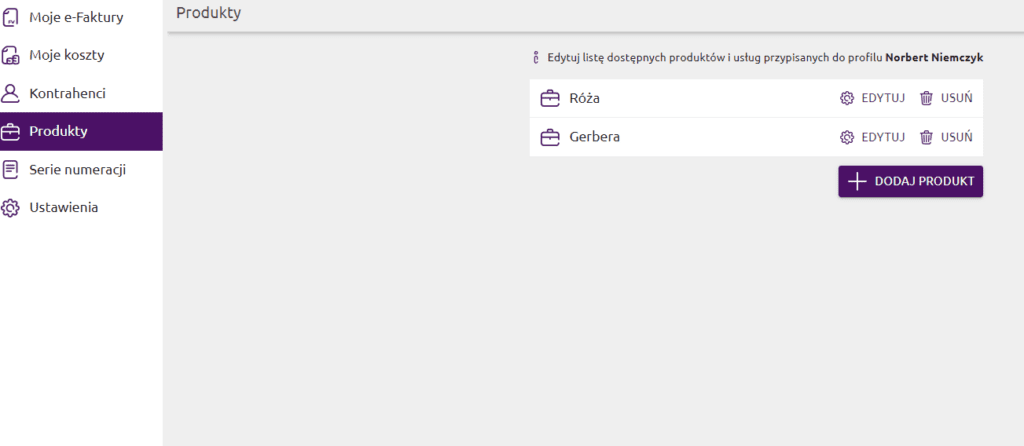Click the gear icon in Gerbera row
The image size is (1024, 446).
pyautogui.click(x=847, y=137)
